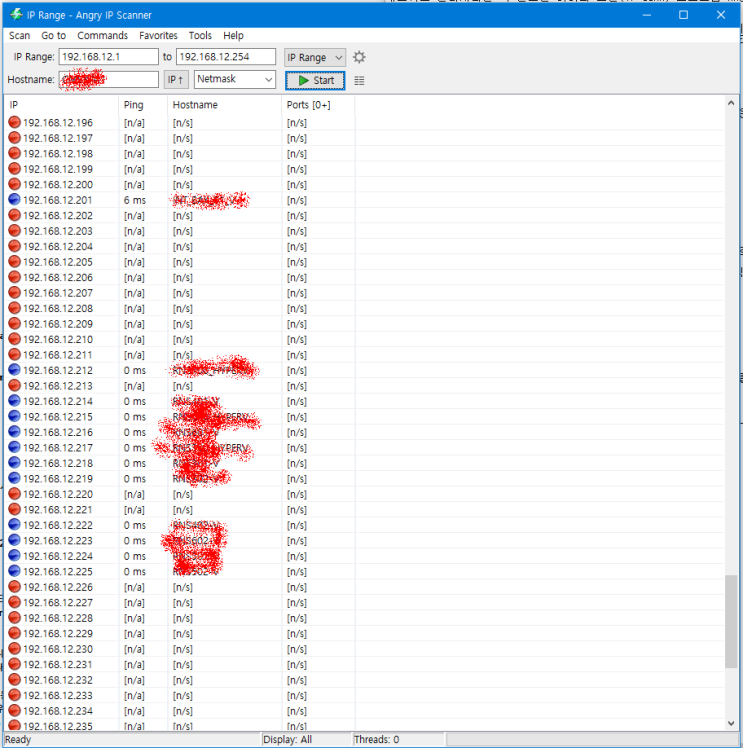The width and height of the screenshot is (743, 748).
Task: Open the Netmask combo box
Action: click(235, 79)
